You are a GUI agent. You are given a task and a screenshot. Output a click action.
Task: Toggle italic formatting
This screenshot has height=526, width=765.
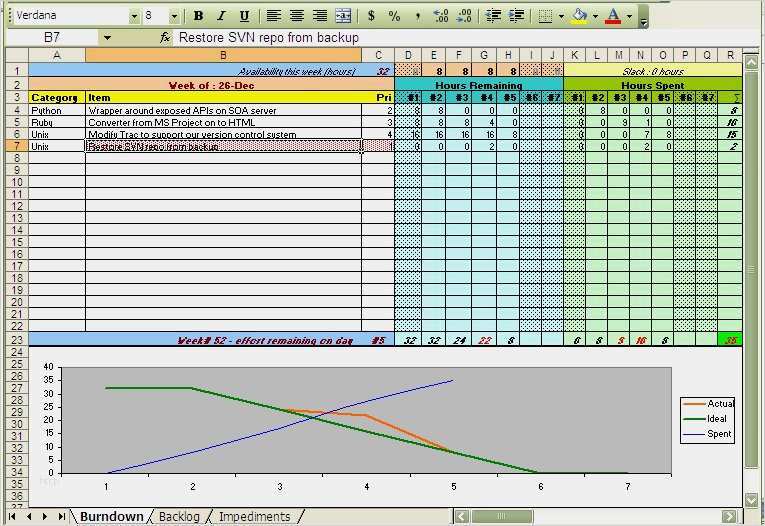pyautogui.click(x=220, y=16)
